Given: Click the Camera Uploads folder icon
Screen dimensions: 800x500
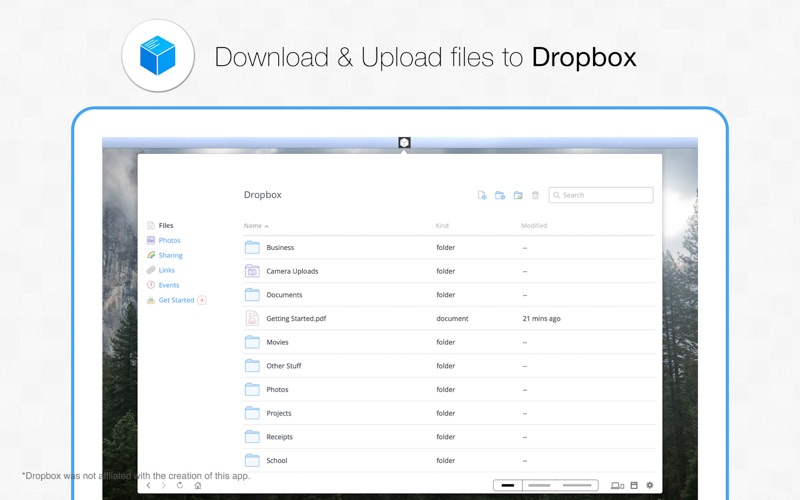Looking at the screenshot, I should click(x=252, y=271).
